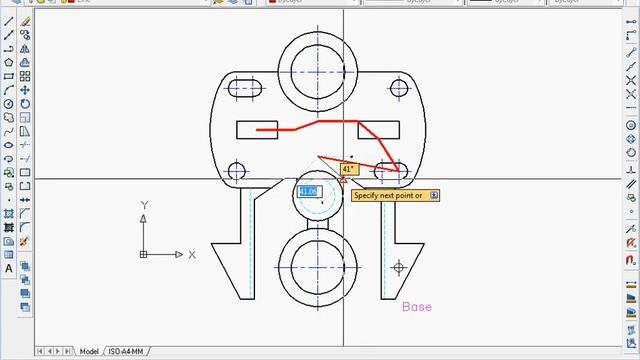The image size is (640, 360).
Task: Click the magenta Base text label
Action: 417,307
